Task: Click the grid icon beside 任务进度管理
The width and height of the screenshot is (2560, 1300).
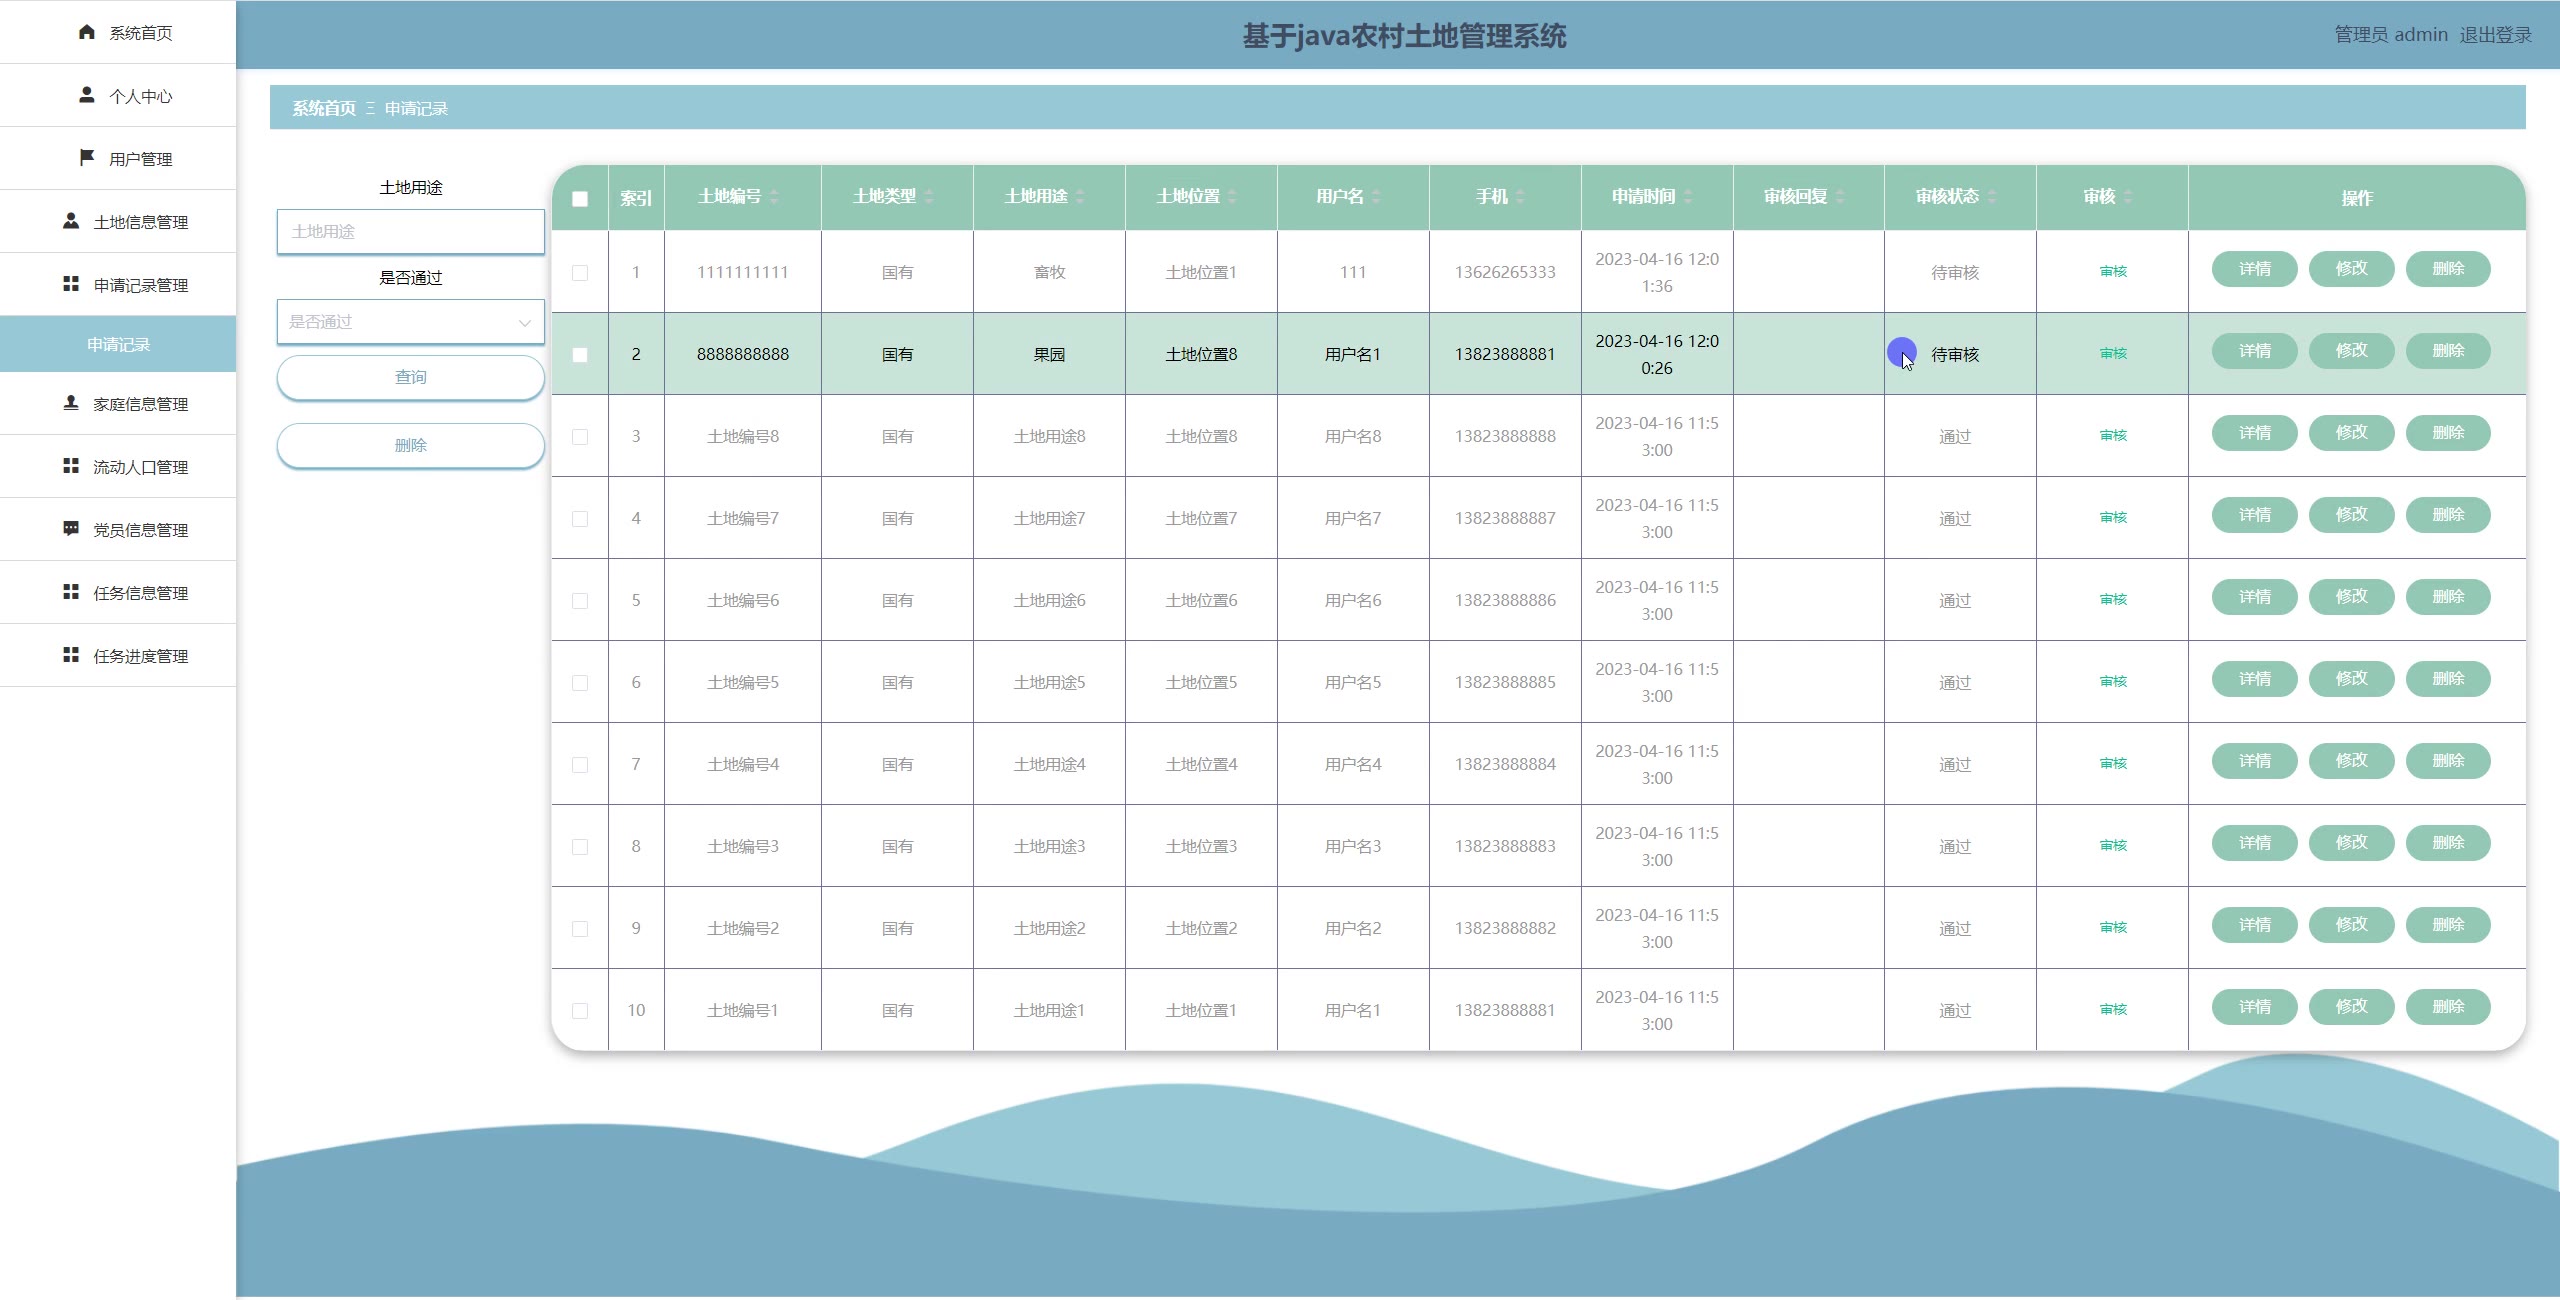Action: click(x=71, y=655)
